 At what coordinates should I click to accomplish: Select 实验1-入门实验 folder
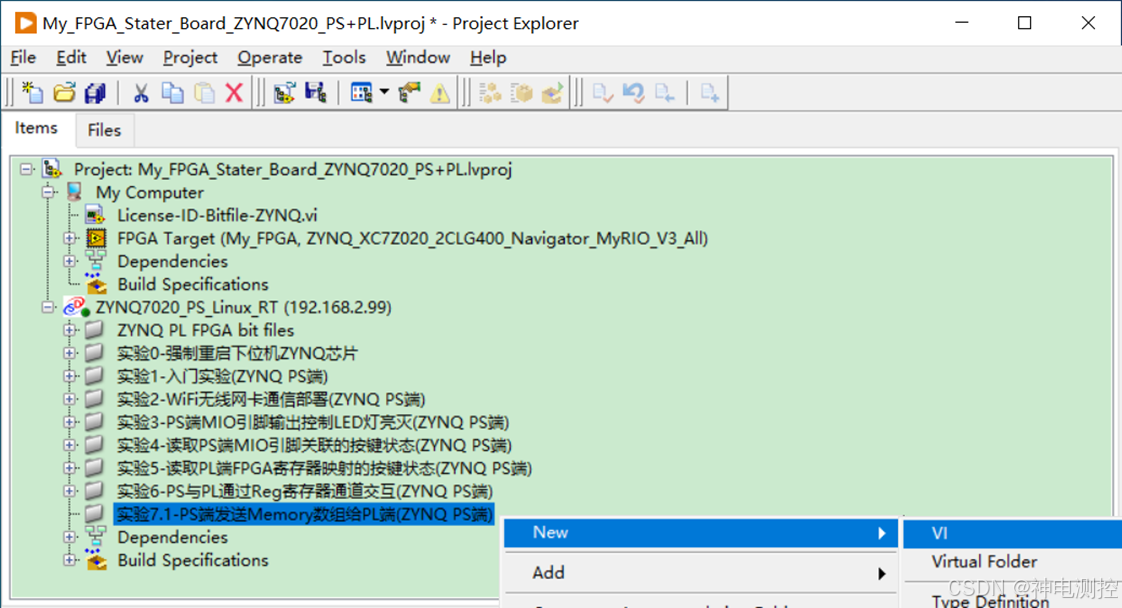coord(222,376)
